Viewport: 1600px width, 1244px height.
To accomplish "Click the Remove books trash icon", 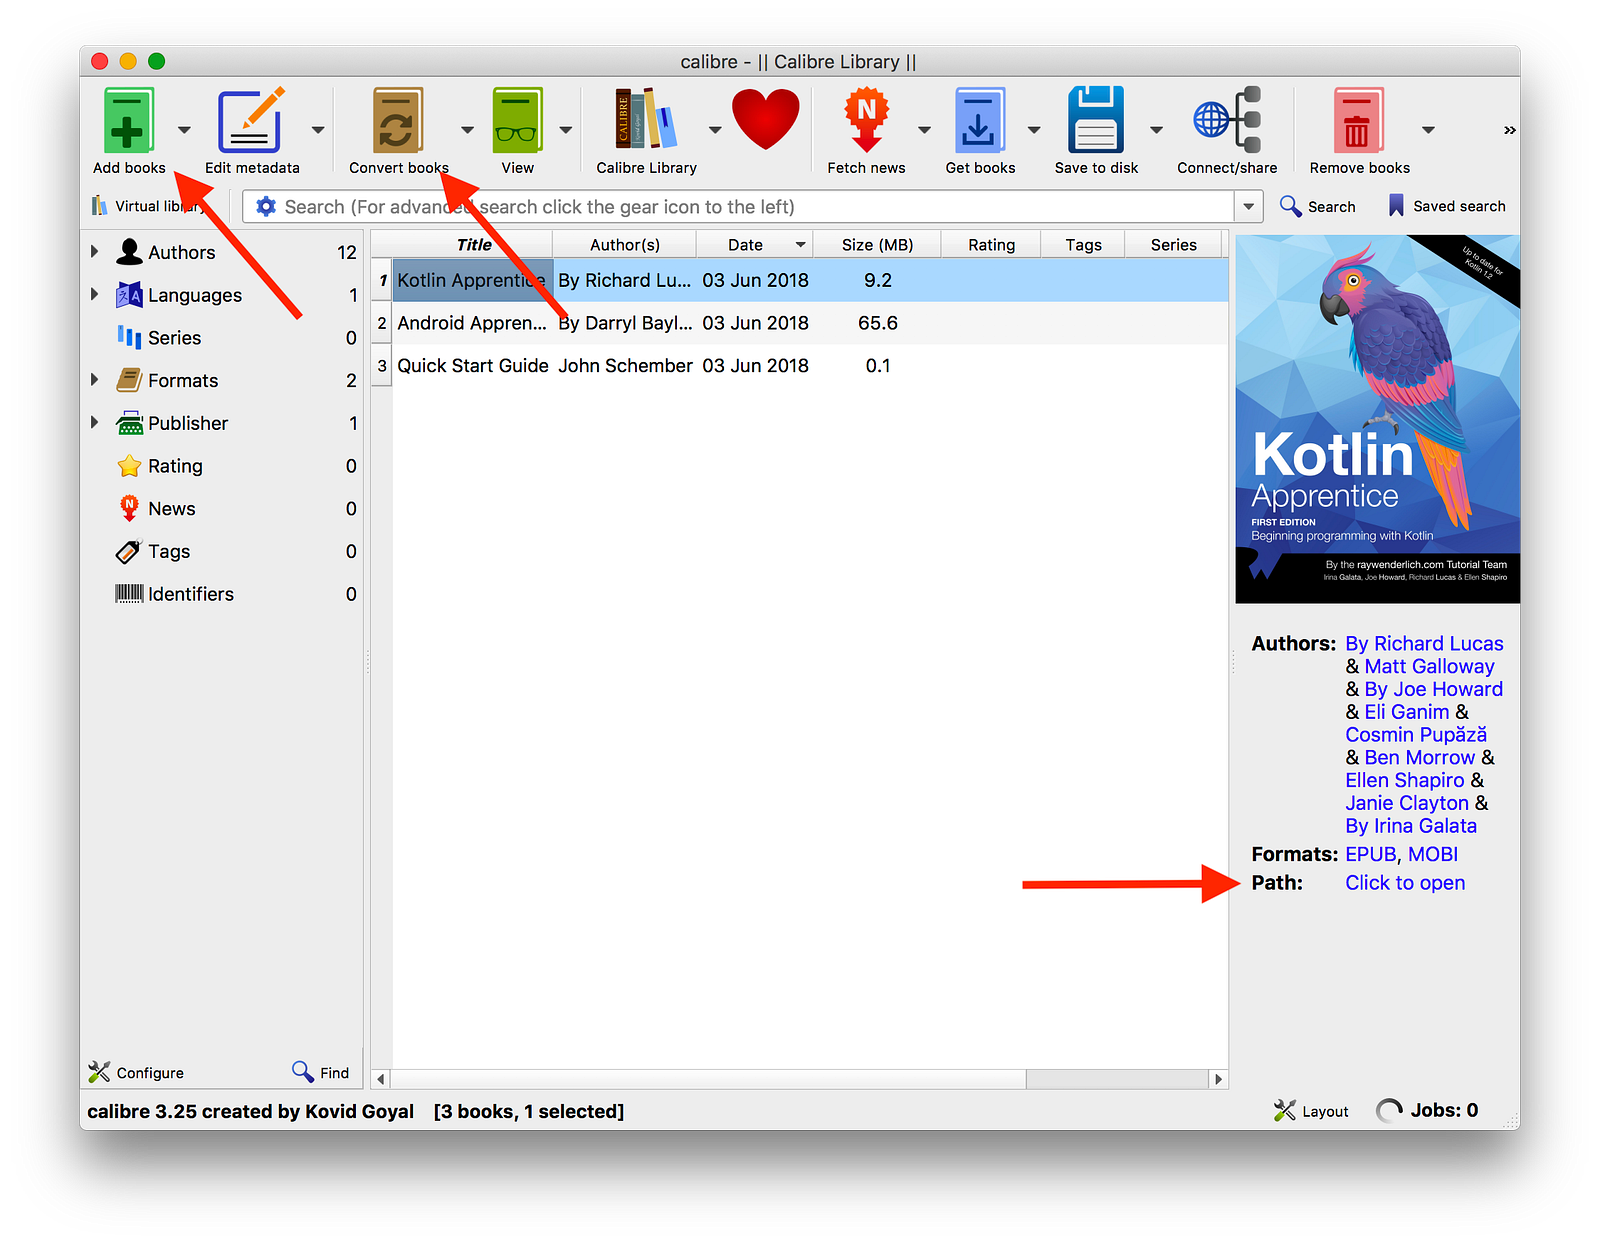I will pos(1359,120).
